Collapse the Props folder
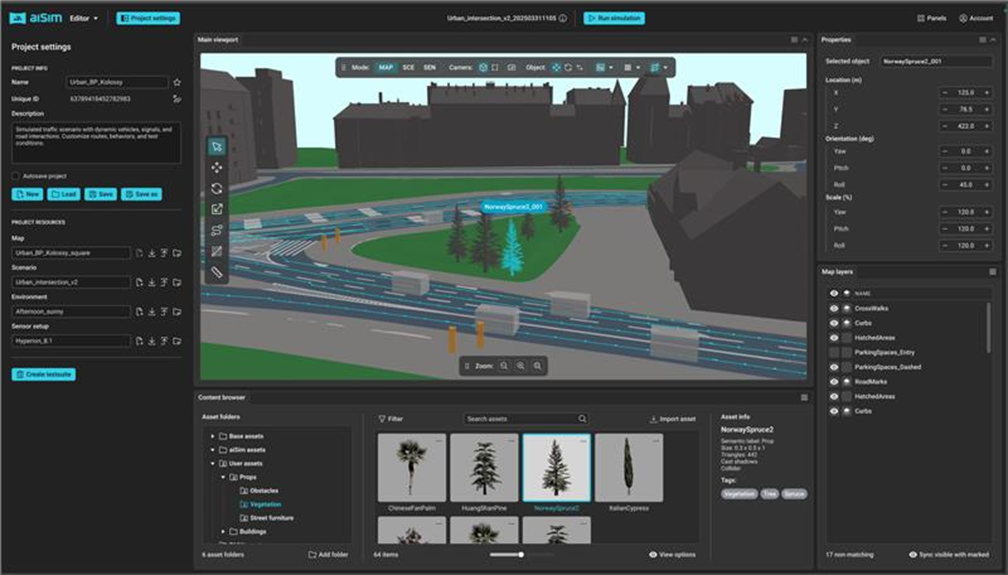Image resolution: width=1008 pixels, height=575 pixels. (223, 477)
